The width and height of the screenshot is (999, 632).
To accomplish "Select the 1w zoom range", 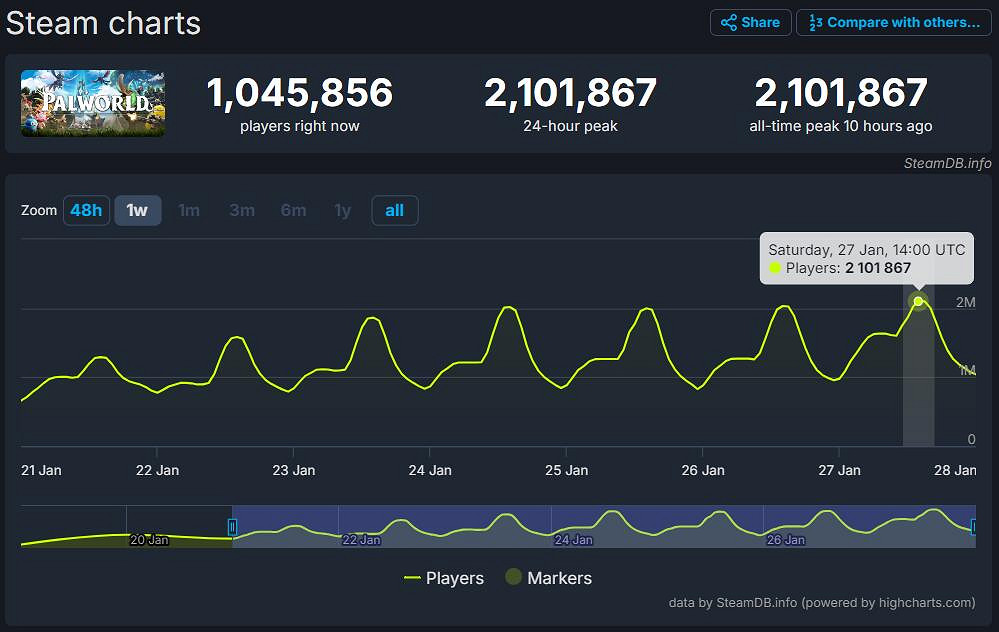I will click(x=137, y=210).
